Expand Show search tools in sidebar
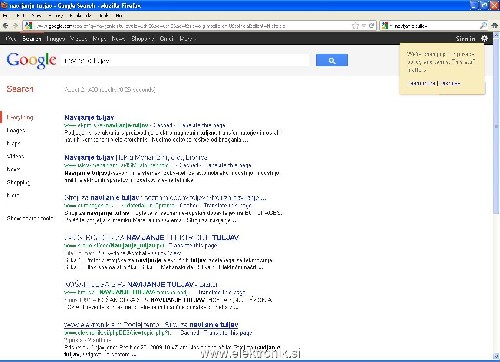The height and width of the screenshot is (362, 500). tap(30, 218)
